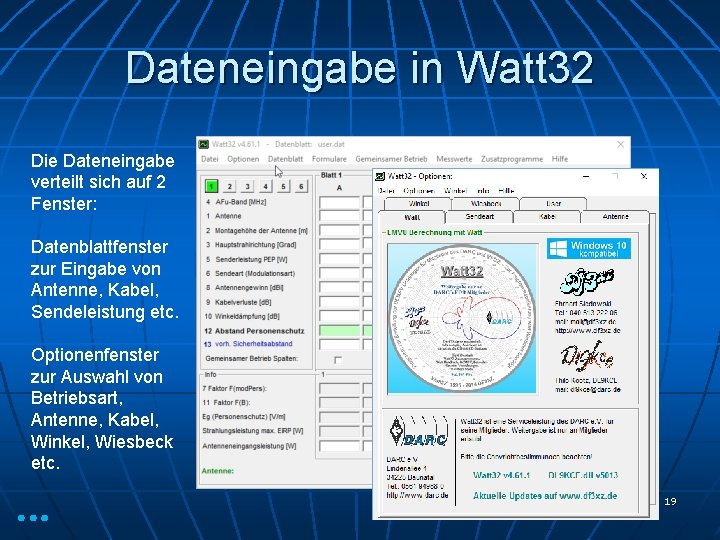This screenshot has width=720, height=540.
Task: Click Aktuelle Updates auf www.df3xz.de
Action: 545,496
